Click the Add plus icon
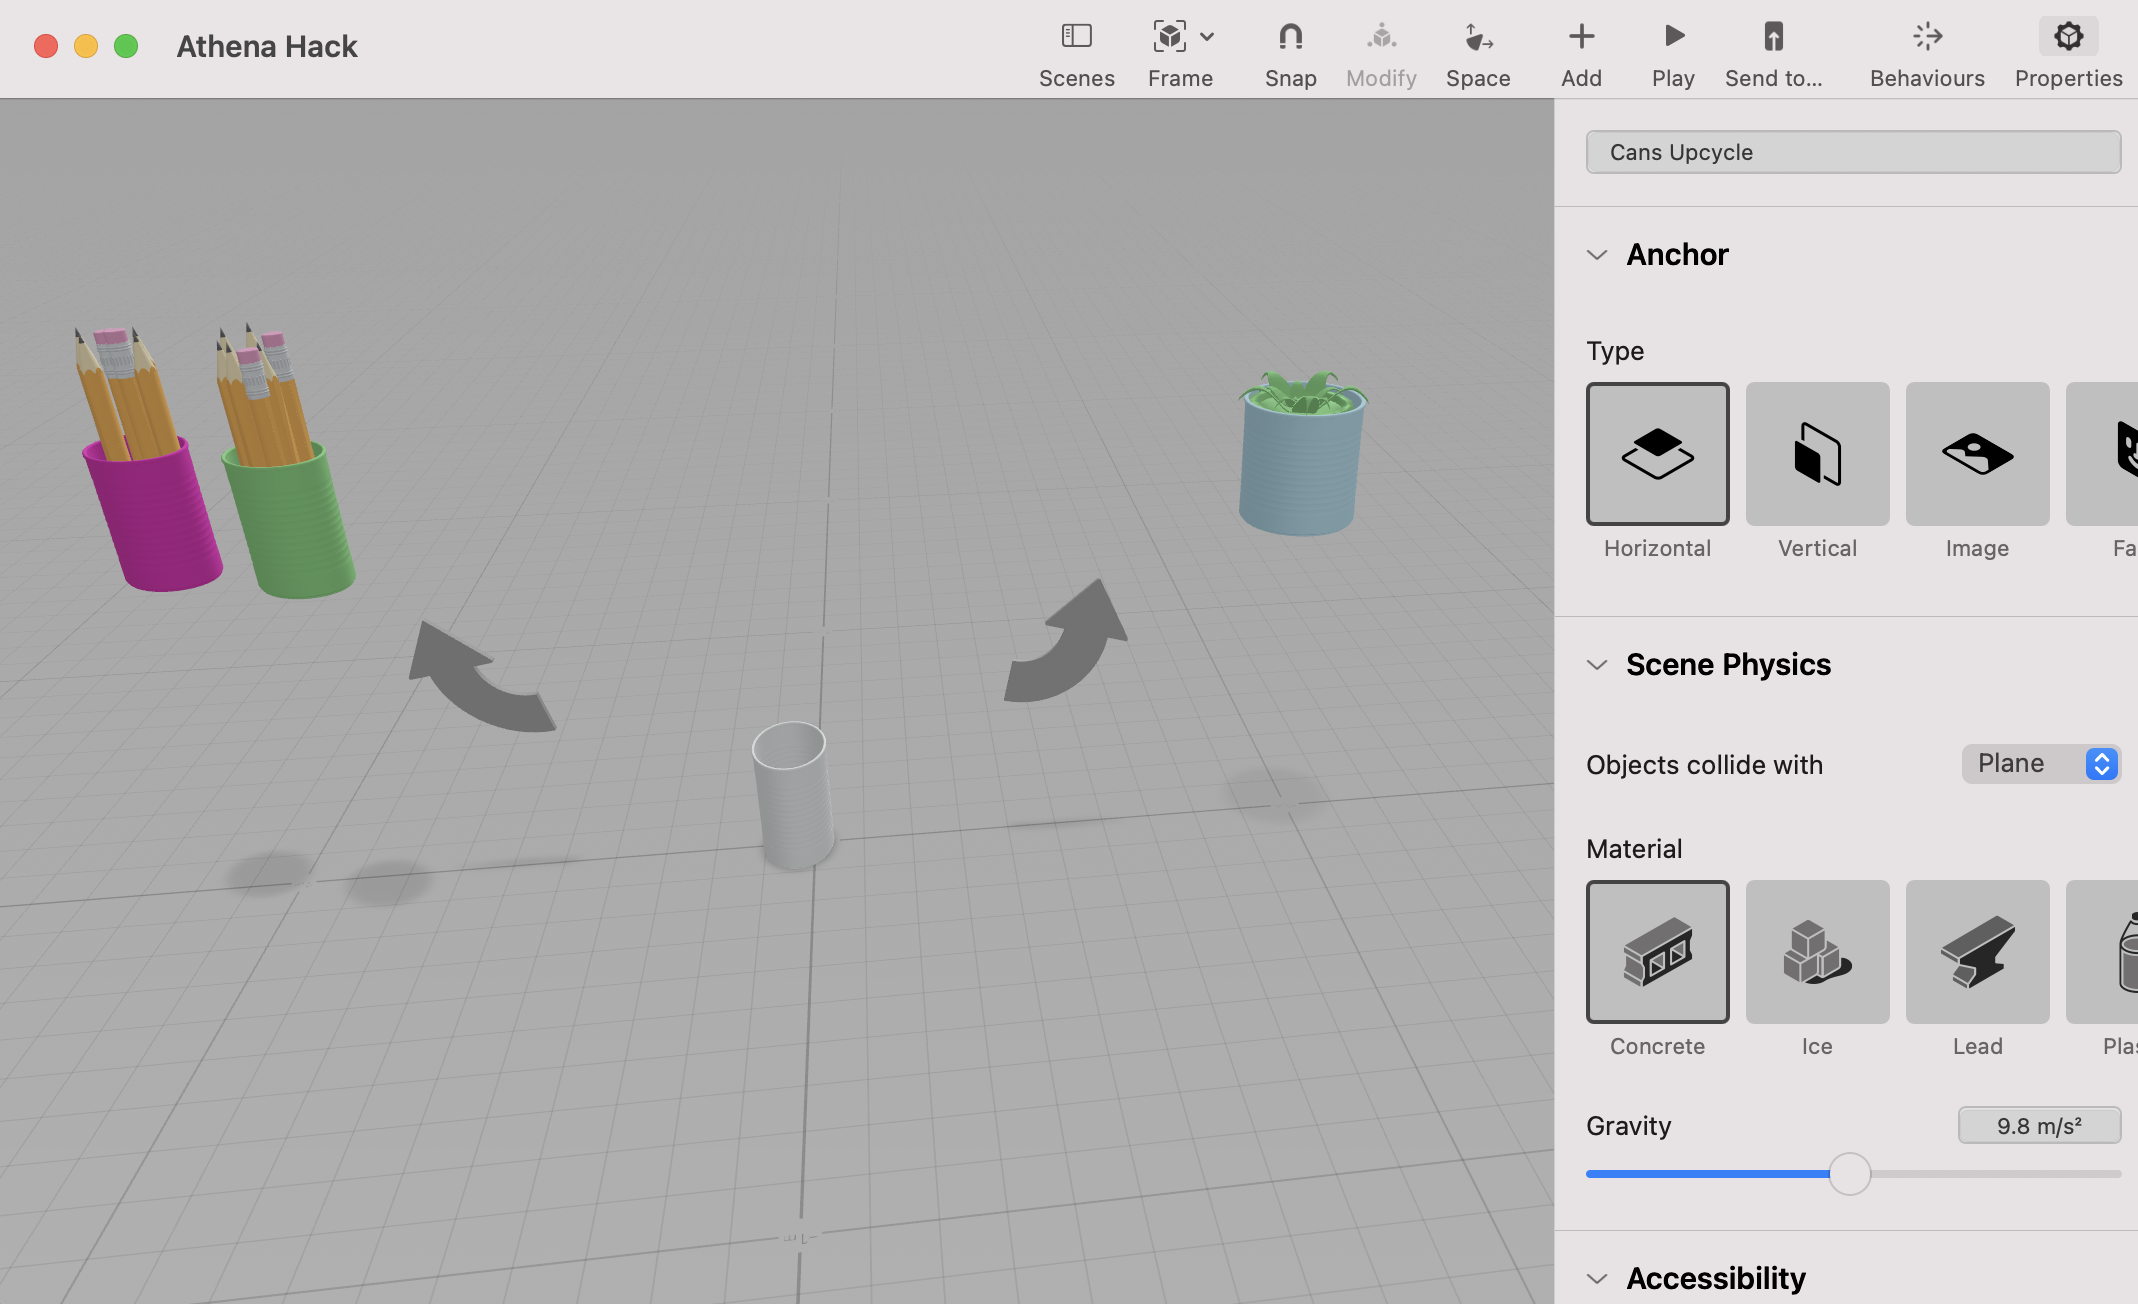2138x1304 pixels. 1581,37
